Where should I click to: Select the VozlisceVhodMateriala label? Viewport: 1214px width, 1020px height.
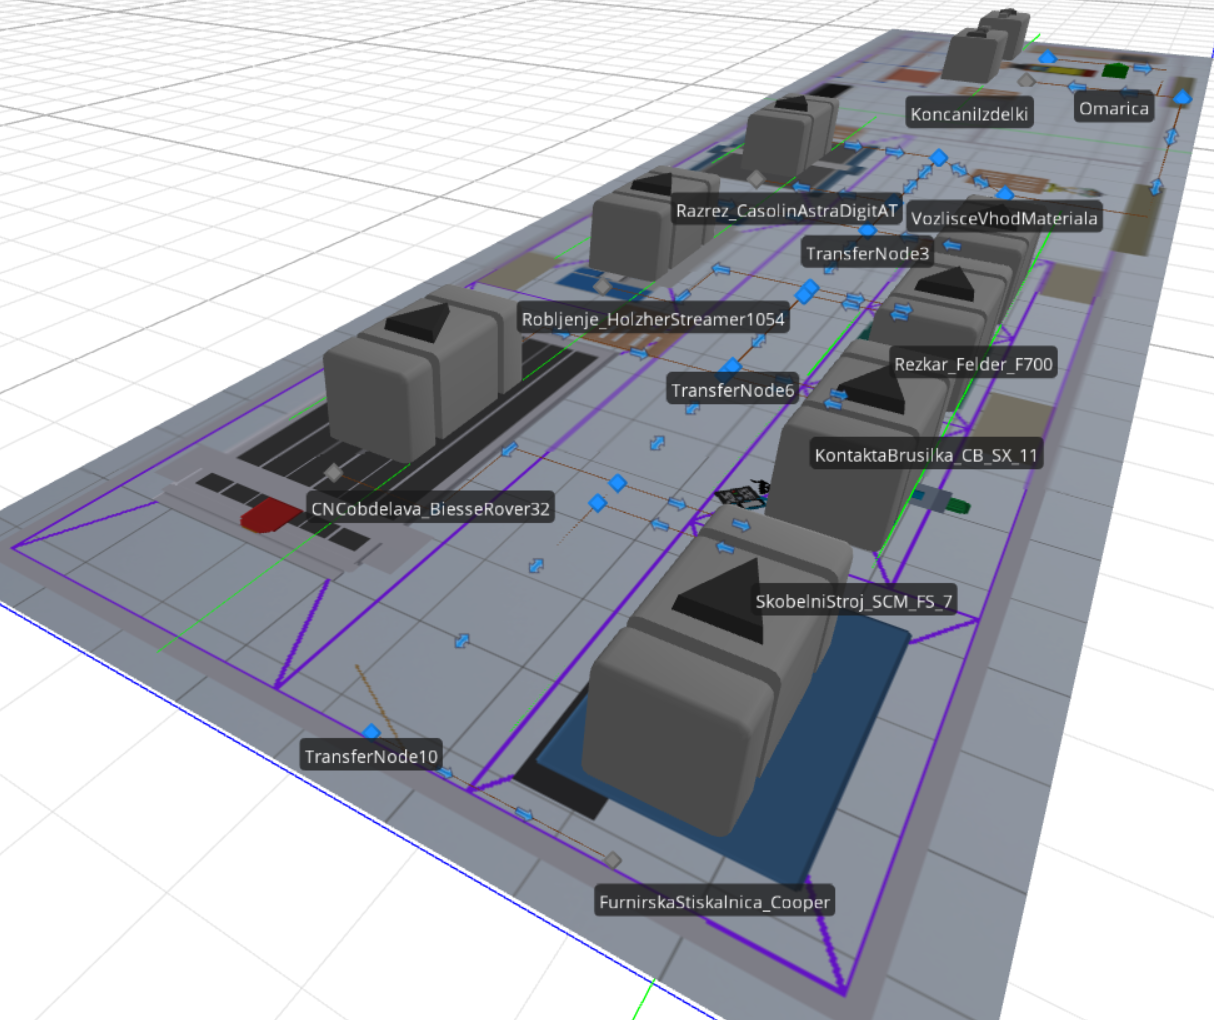click(1003, 218)
